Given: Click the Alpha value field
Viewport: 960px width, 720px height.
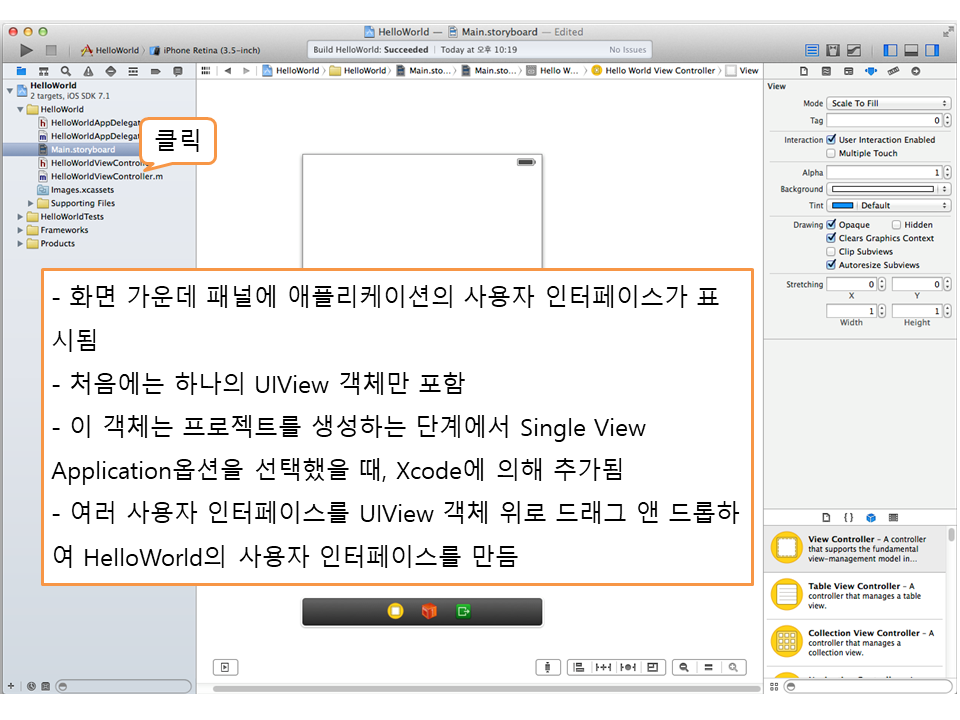Looking at the screenshot, I should 882,173.
